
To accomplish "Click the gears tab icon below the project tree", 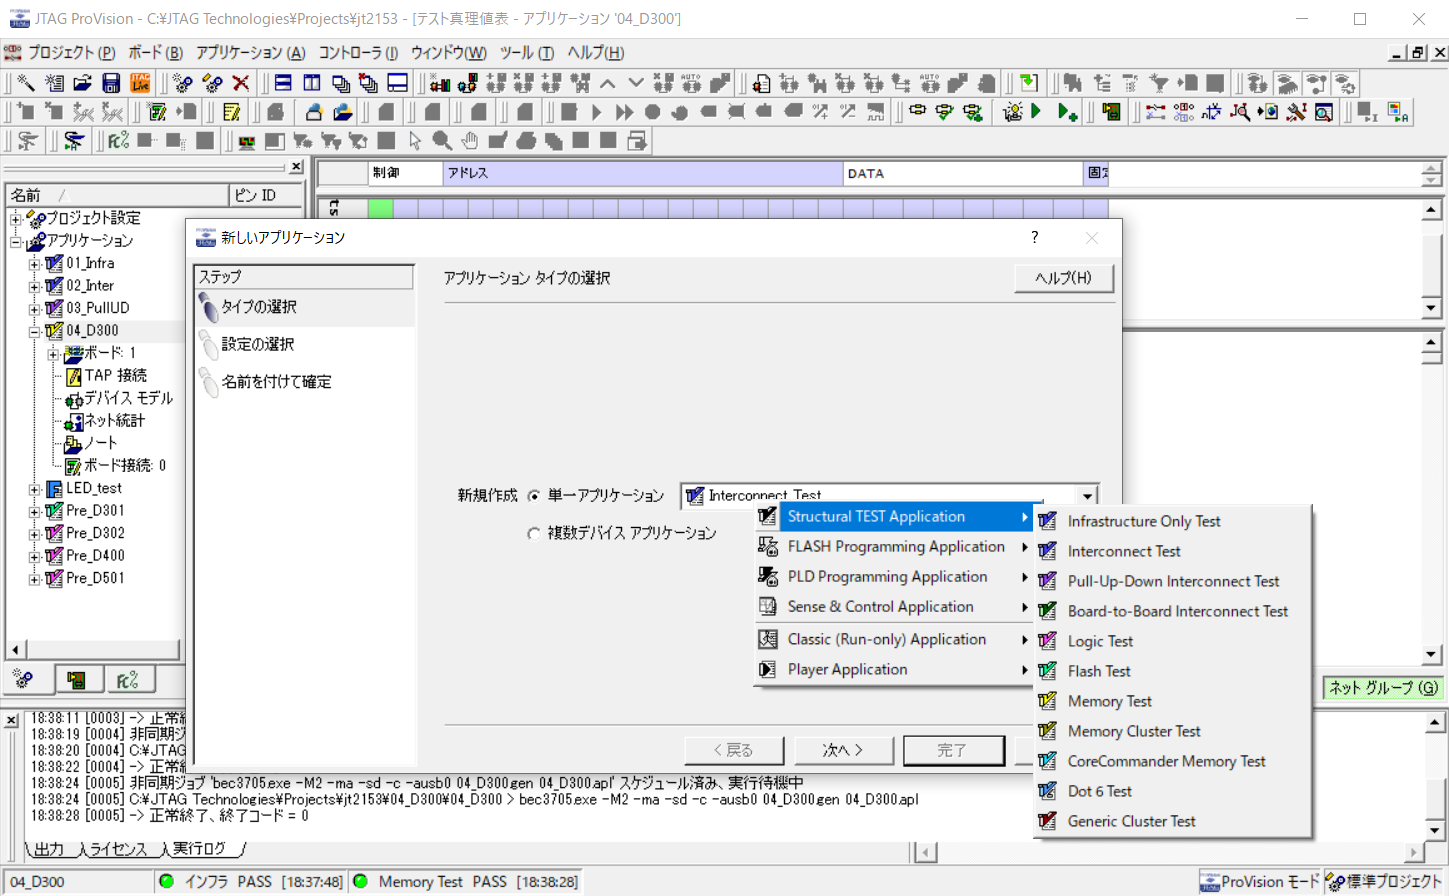I will 24,680.
